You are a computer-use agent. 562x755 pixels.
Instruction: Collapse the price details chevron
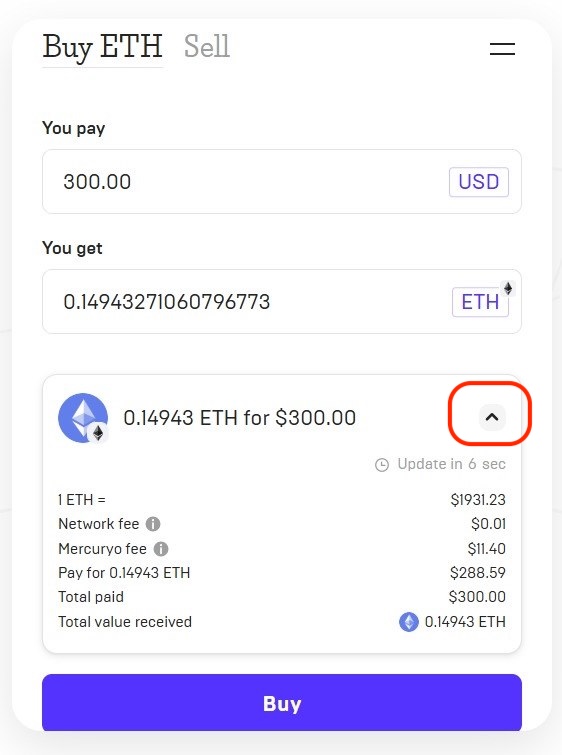[x=492, y=417]
